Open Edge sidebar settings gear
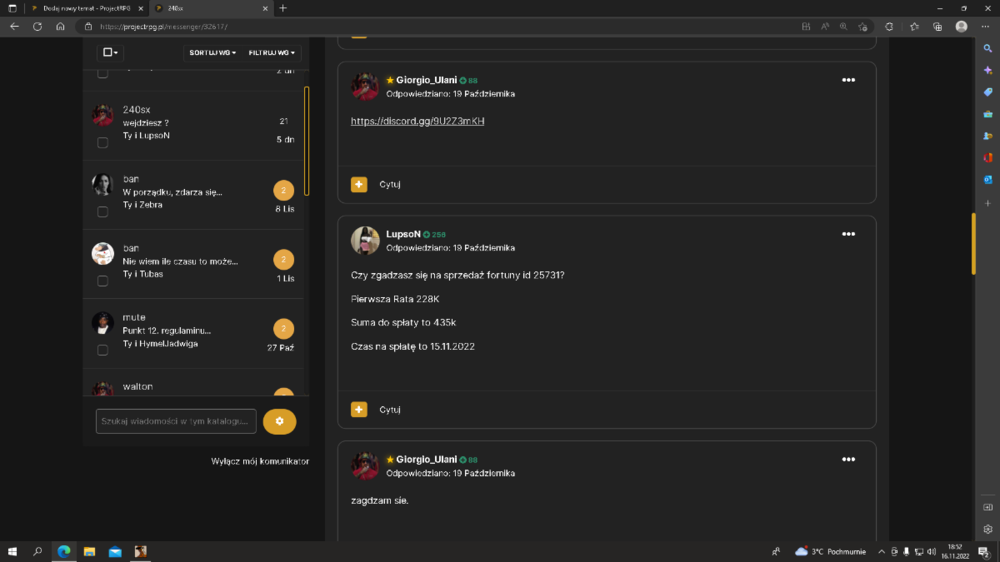 click(988, 529)
